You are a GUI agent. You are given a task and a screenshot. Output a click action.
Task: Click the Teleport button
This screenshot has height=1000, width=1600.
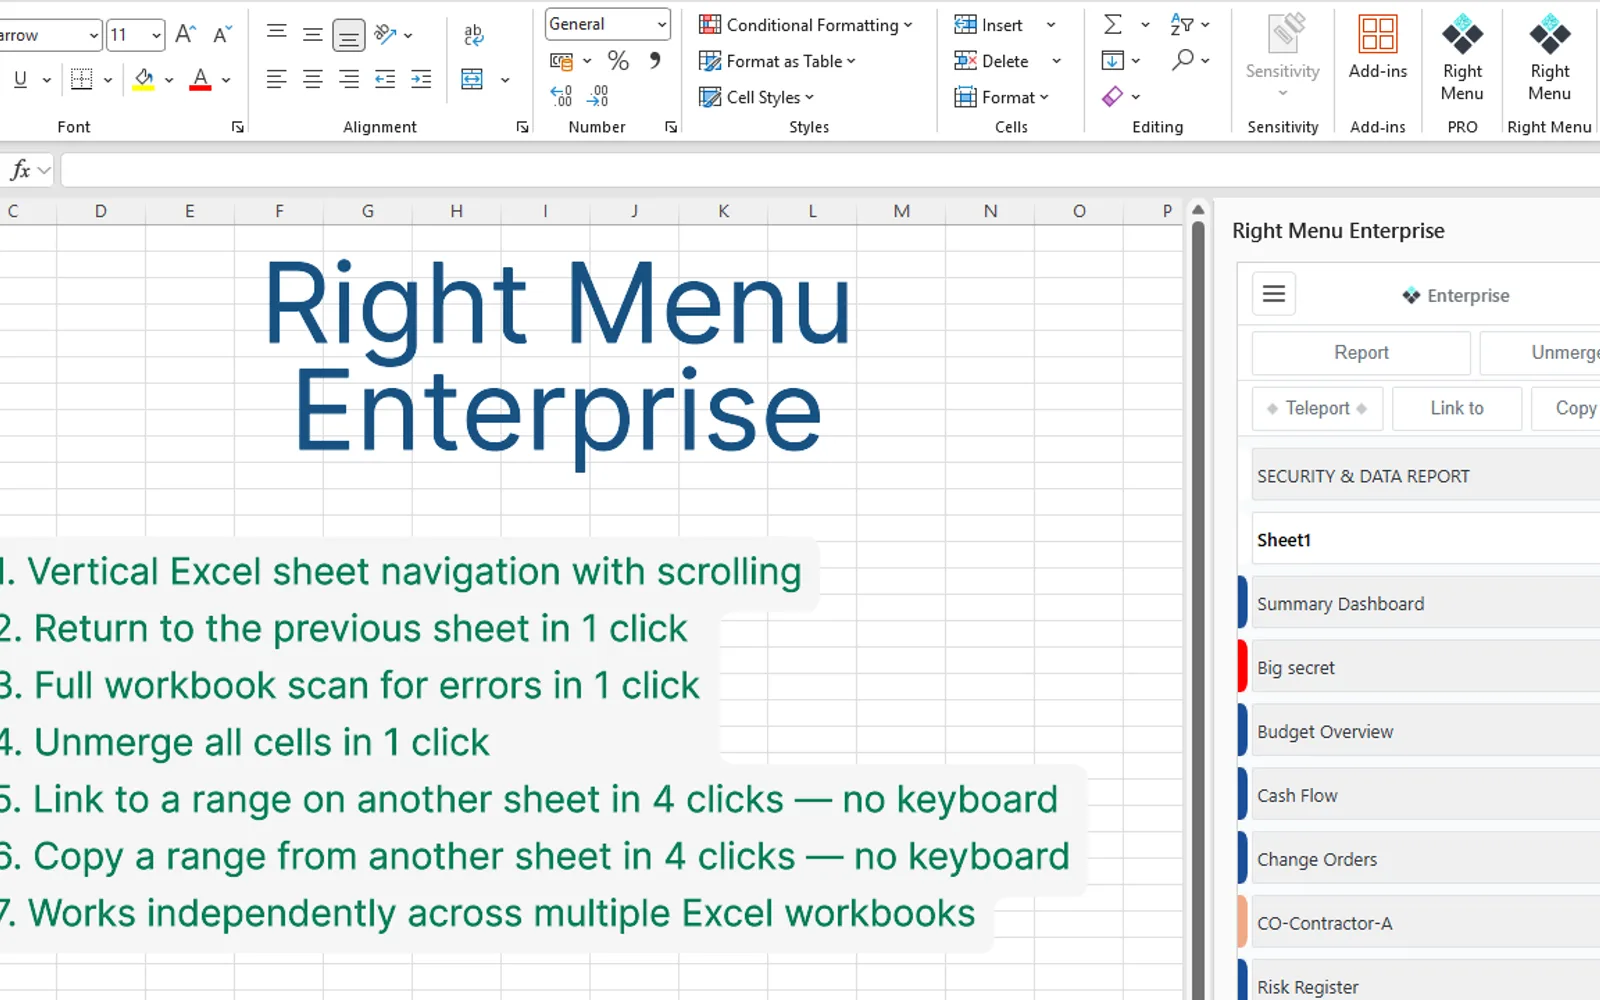(1317, 409)
